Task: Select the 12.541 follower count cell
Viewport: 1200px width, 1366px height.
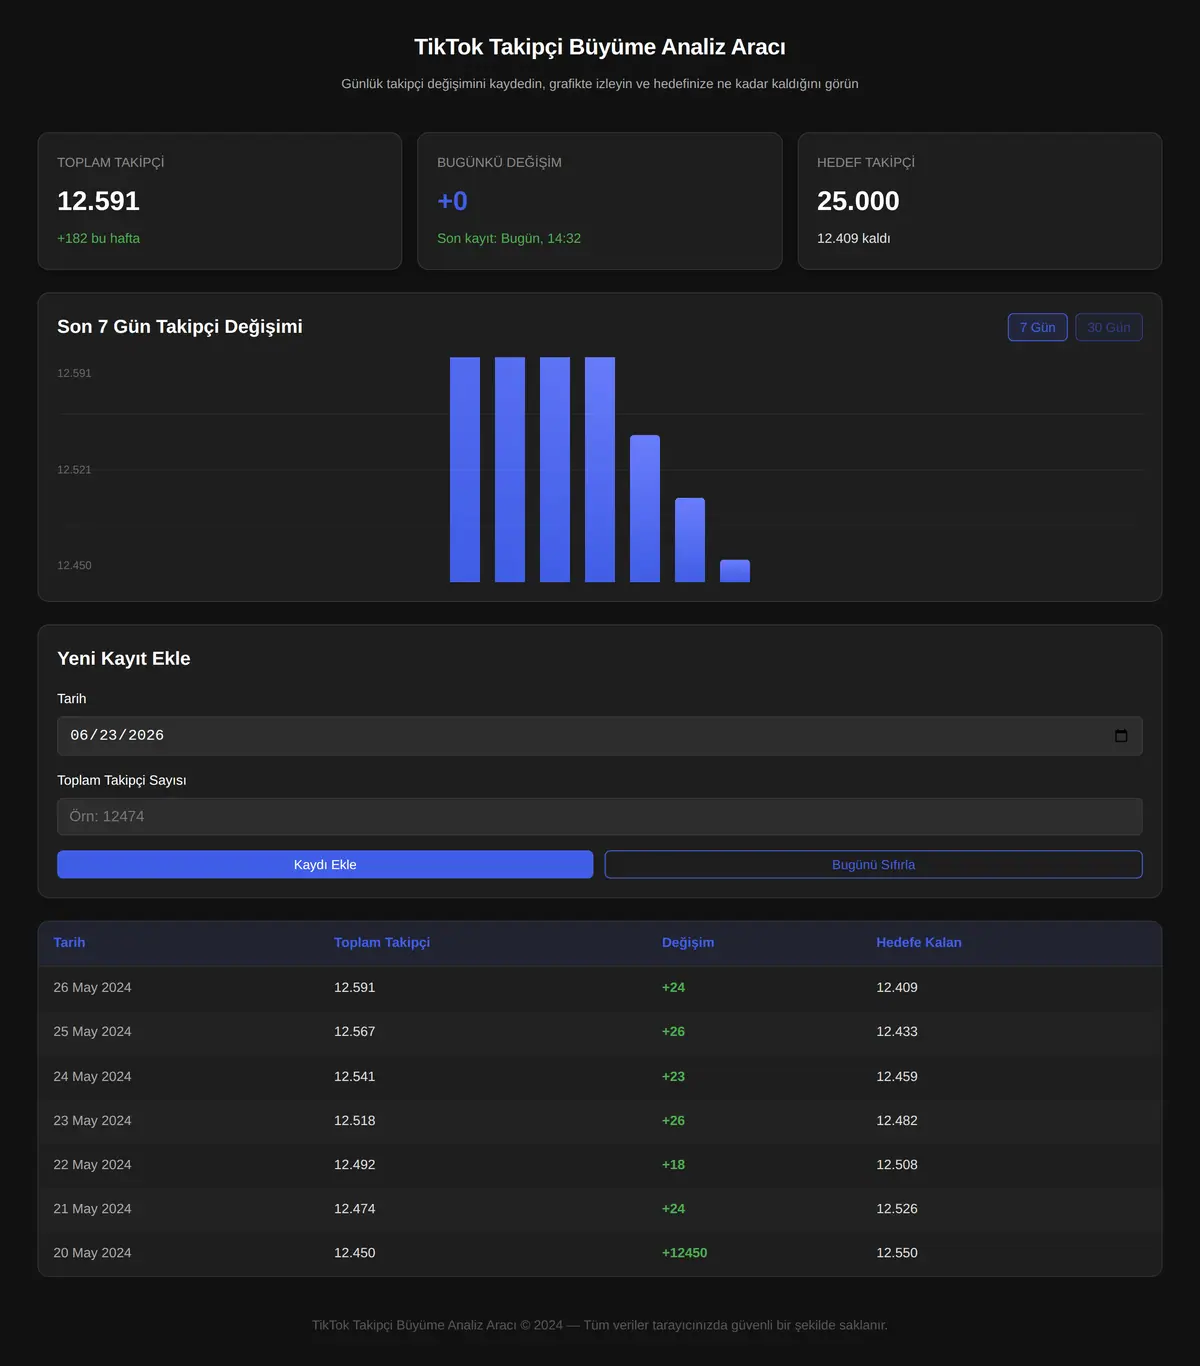Action: click(355, 1077)
